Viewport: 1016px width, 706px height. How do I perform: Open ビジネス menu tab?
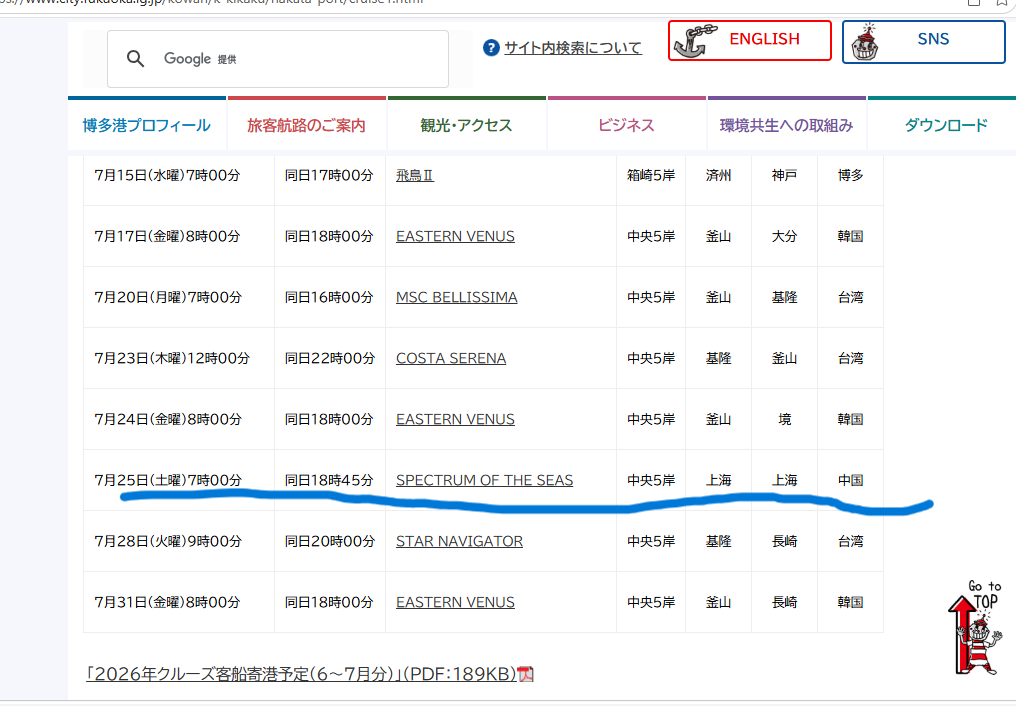point(627,125)
